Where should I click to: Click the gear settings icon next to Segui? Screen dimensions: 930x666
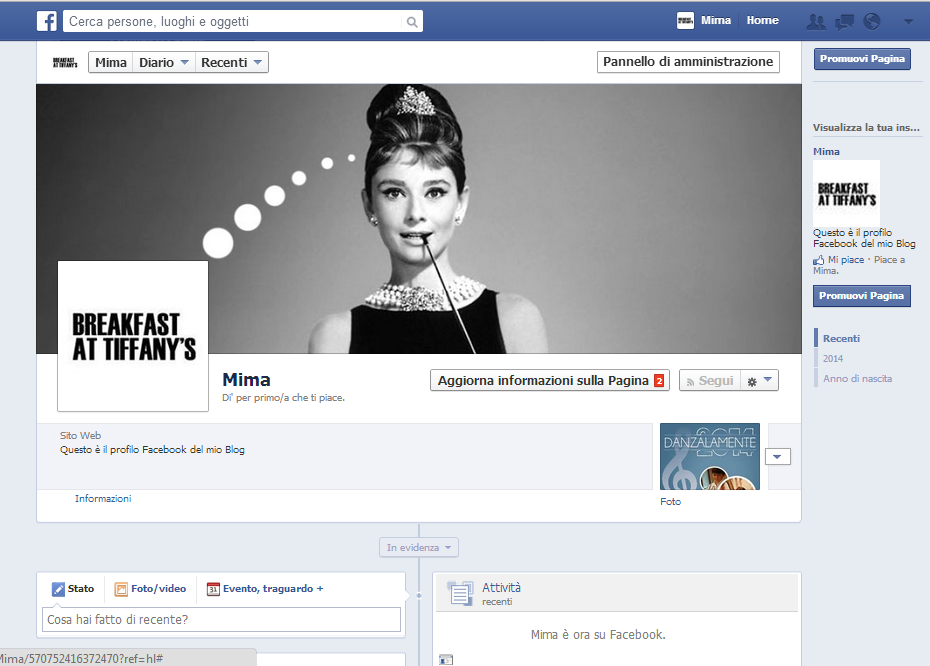click(x=751, y=382)
